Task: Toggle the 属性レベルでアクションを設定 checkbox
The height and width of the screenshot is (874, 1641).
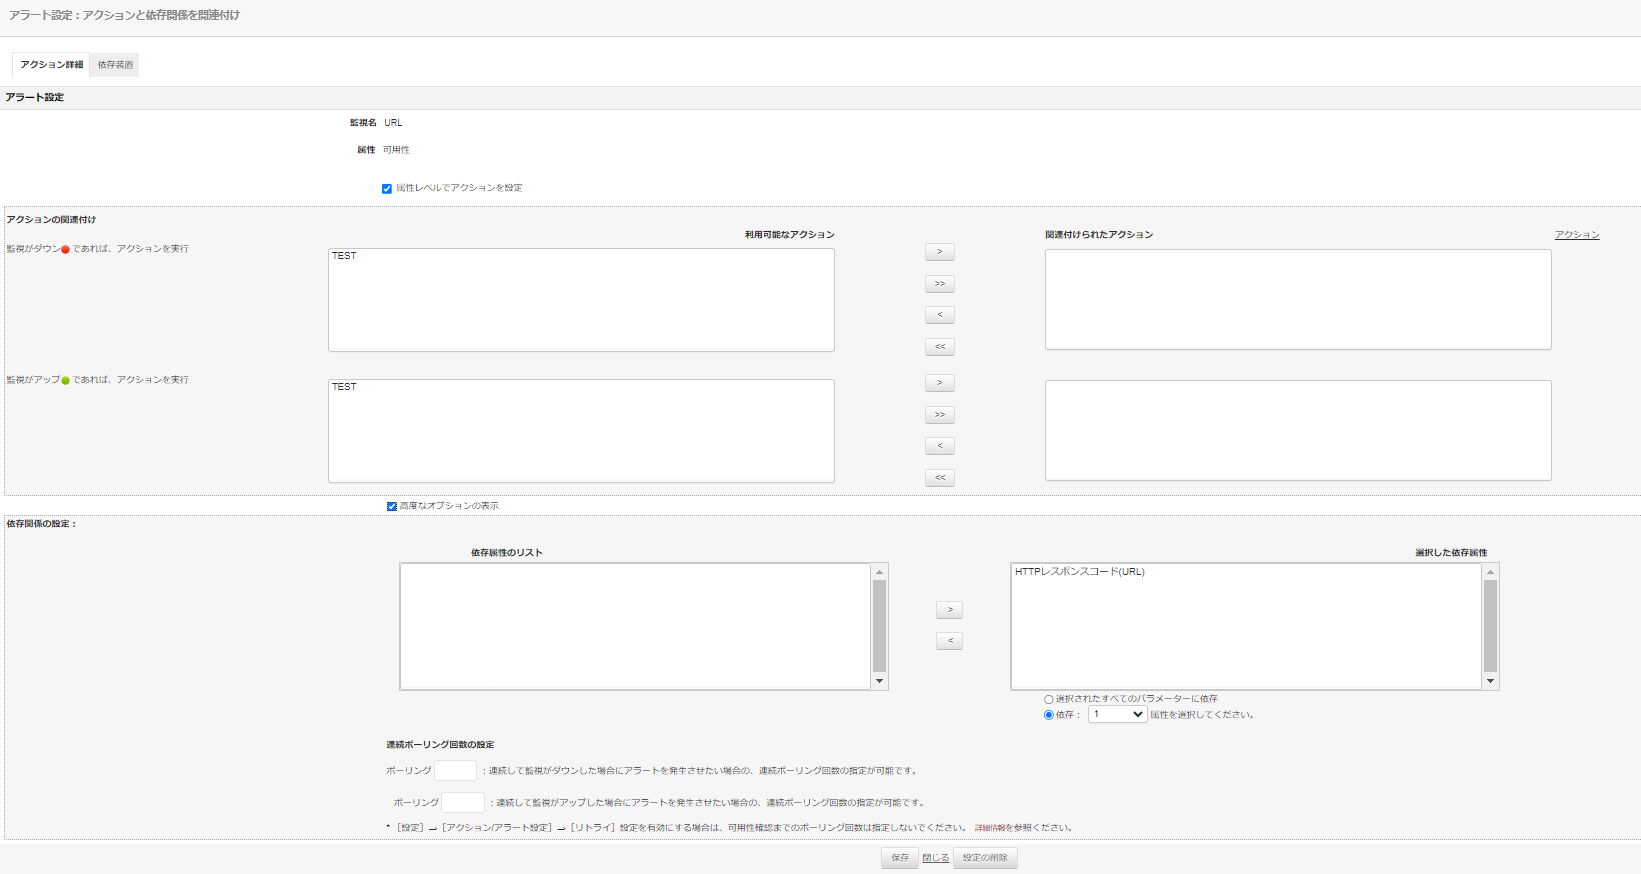Action: point(387,189)
